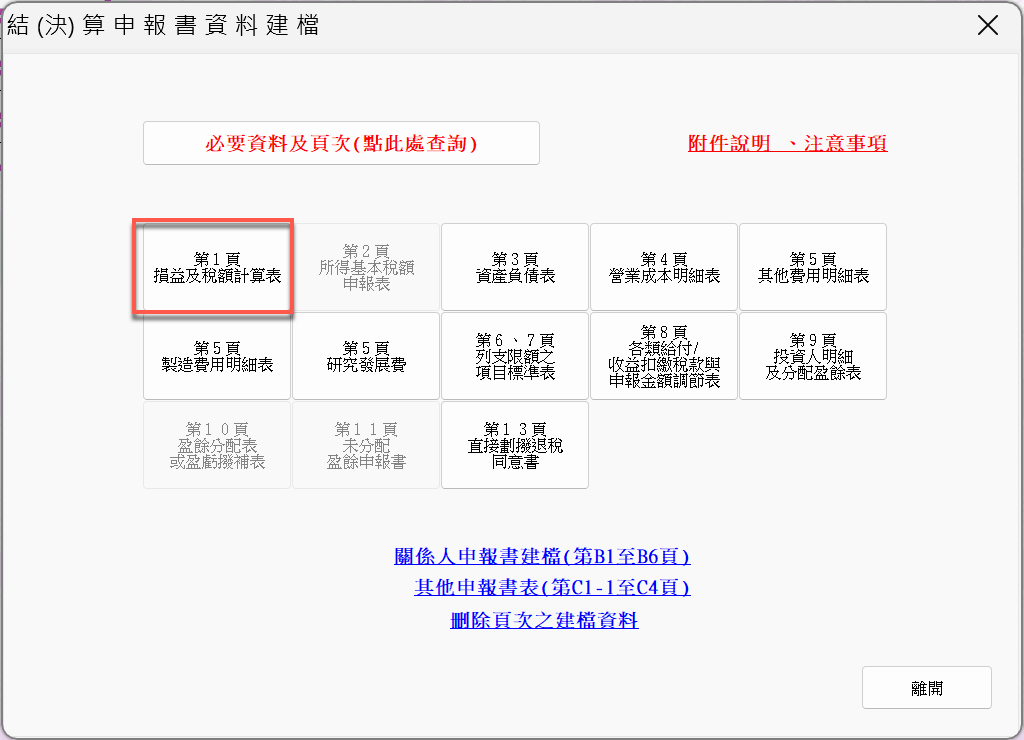Open 附件說明、注意事項 link
Image resolution: width=1024 pixels, height=740 pixels.
click(788, 143)
